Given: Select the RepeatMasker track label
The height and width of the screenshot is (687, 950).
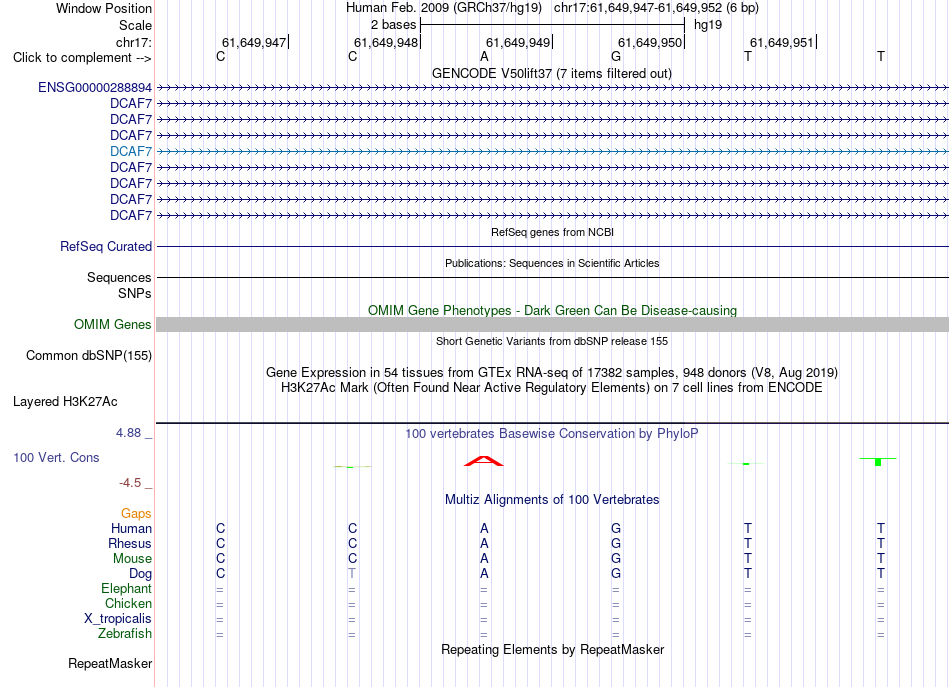Looking at the screenshot, I should (110, 664).
